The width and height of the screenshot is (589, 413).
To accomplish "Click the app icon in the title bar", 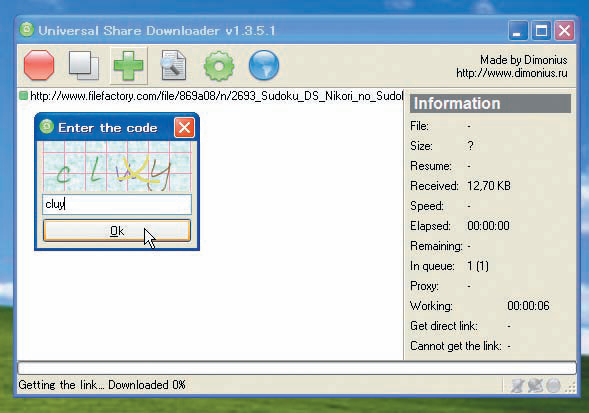I will [27, 30].
